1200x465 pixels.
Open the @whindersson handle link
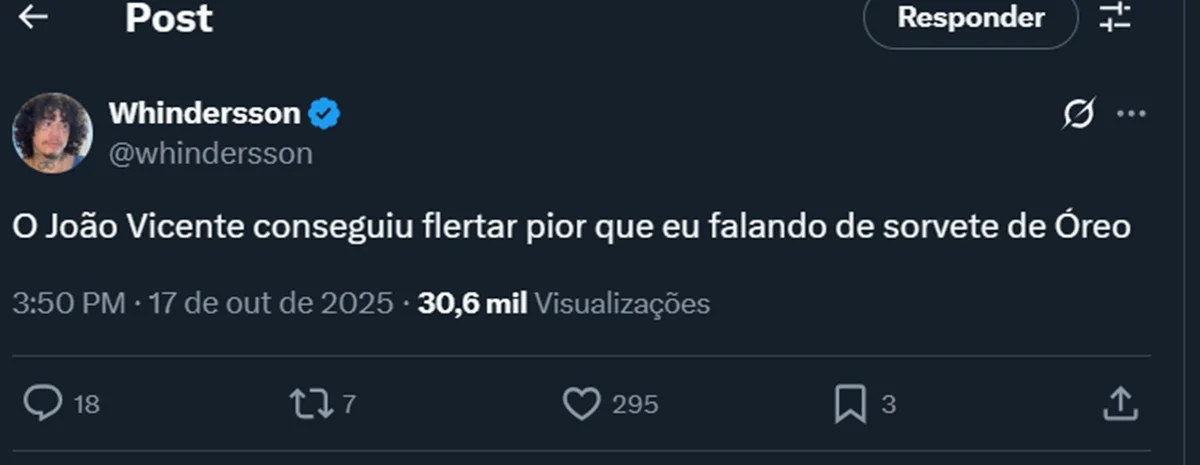click(210, 153)
